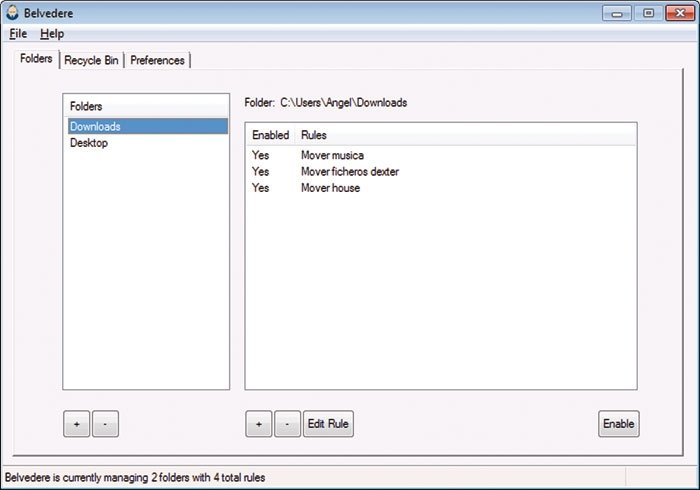The width and height of the screenshot is (700, 490).
Task: Open the Help menu
Action: coord(52,34)
